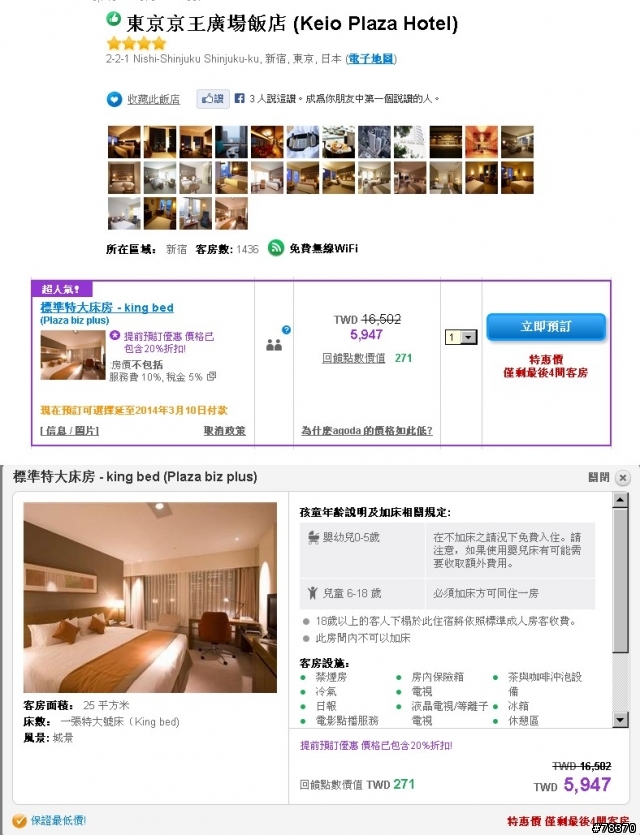Click the popup scrollbar up arrow
The image size is (640, 836).
click(620, 500)
